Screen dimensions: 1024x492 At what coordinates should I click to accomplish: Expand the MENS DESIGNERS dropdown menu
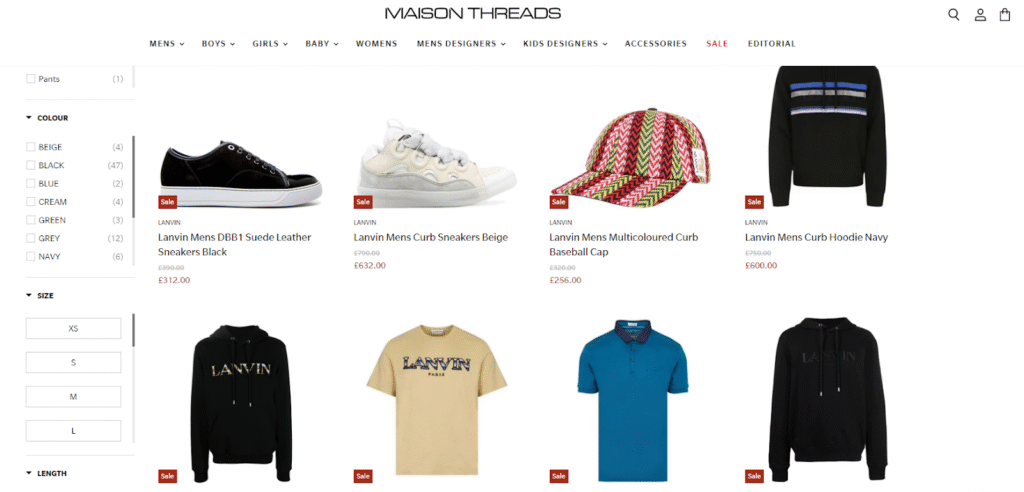[x=461, y=44]
